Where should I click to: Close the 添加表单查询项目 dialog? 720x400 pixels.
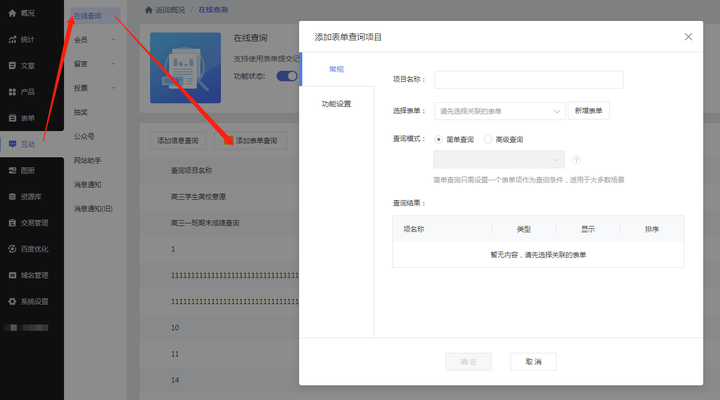(688, 37)
